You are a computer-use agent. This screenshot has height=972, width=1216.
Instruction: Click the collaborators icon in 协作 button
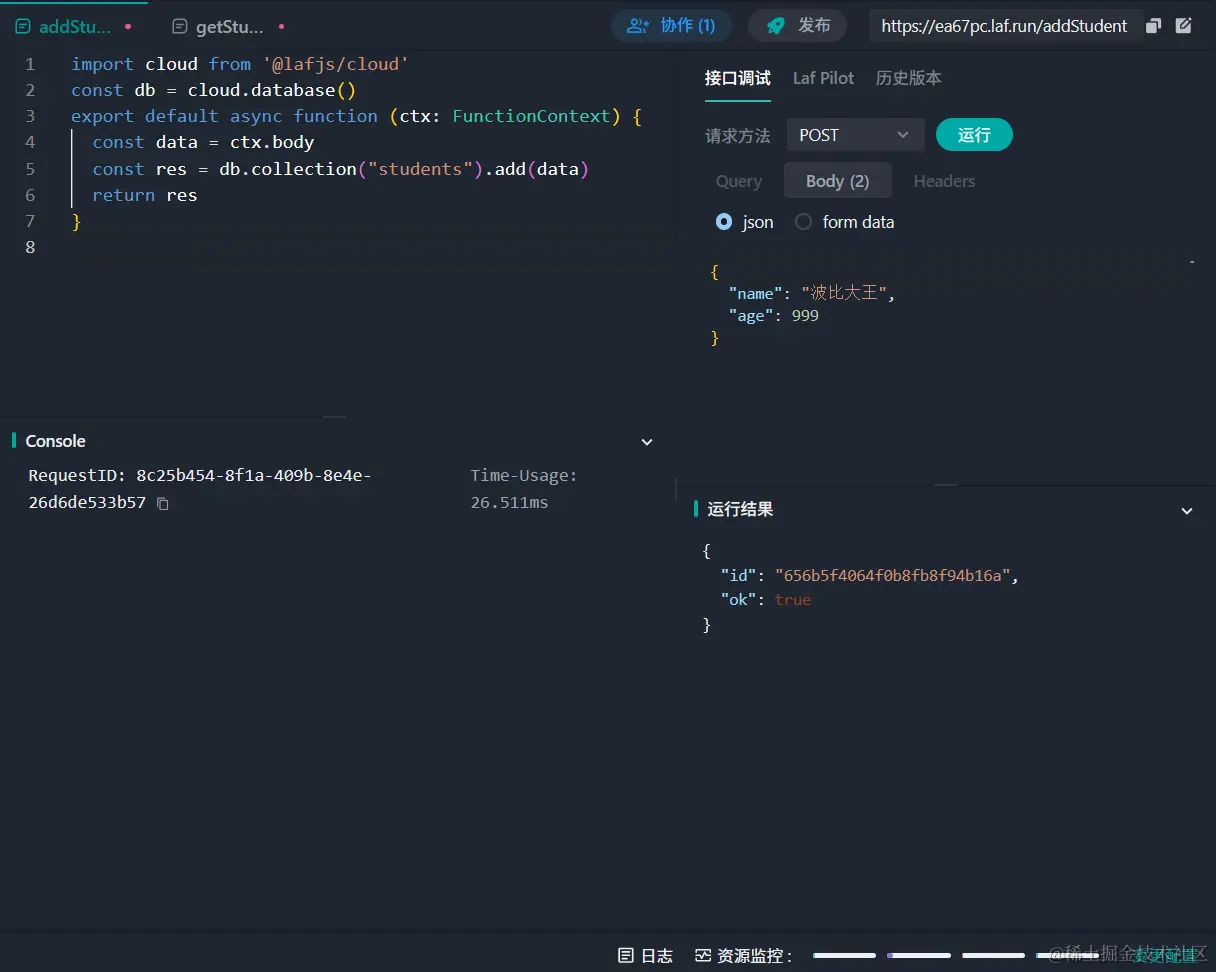click(x=637, y=26)
